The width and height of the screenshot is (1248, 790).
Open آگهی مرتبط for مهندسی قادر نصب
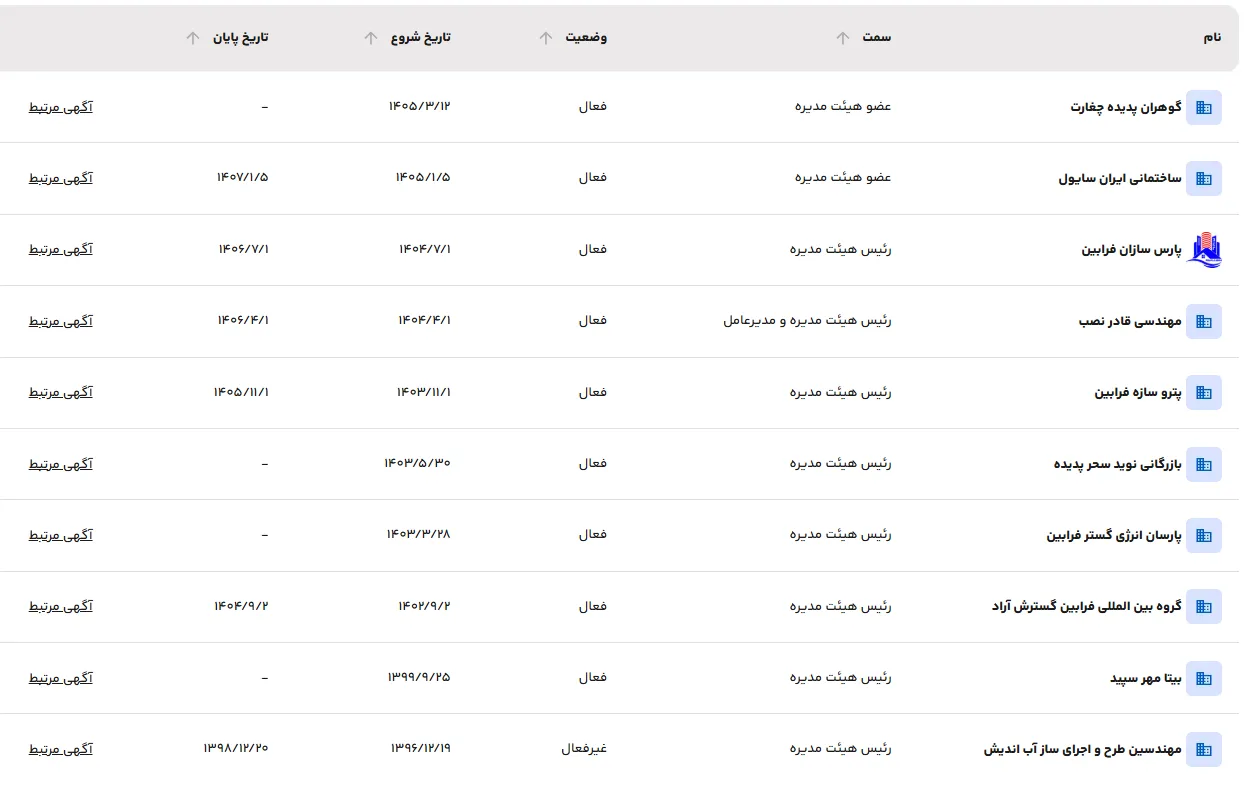61,321
